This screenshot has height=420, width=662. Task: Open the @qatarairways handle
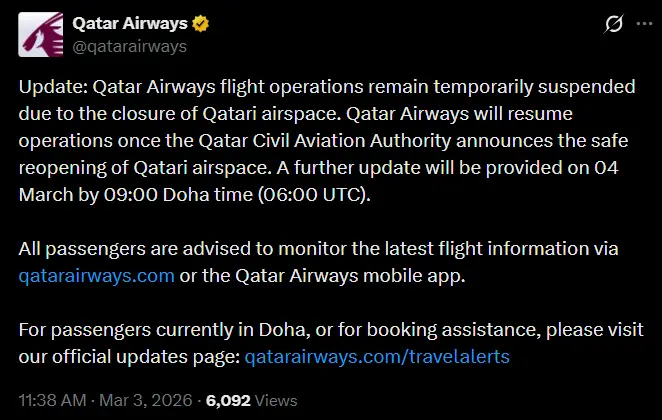[x=130, y=45]
